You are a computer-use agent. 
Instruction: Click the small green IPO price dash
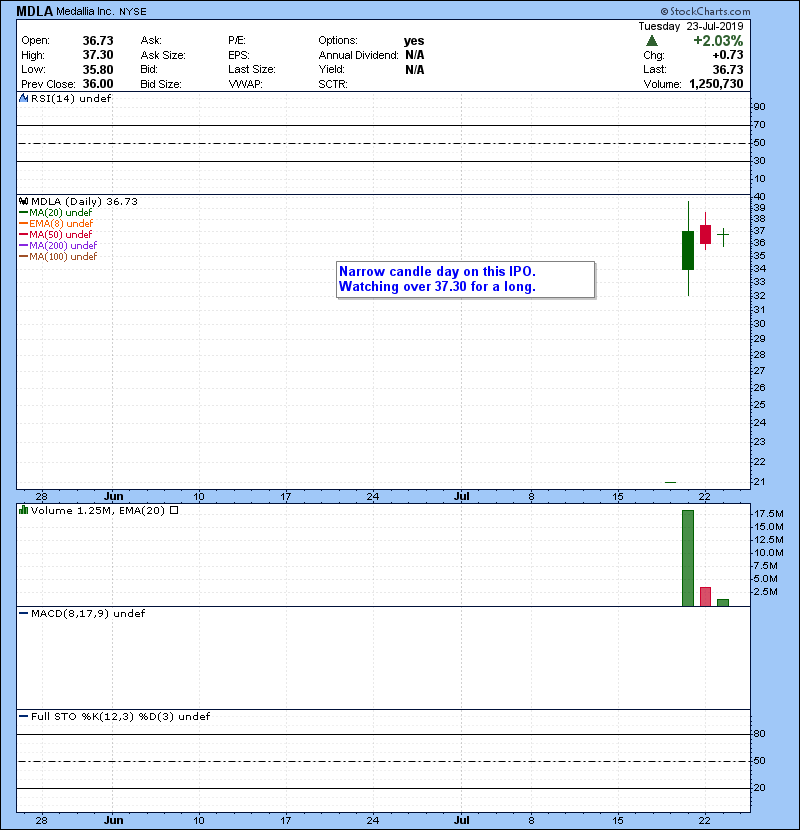(x=670, y=482)
